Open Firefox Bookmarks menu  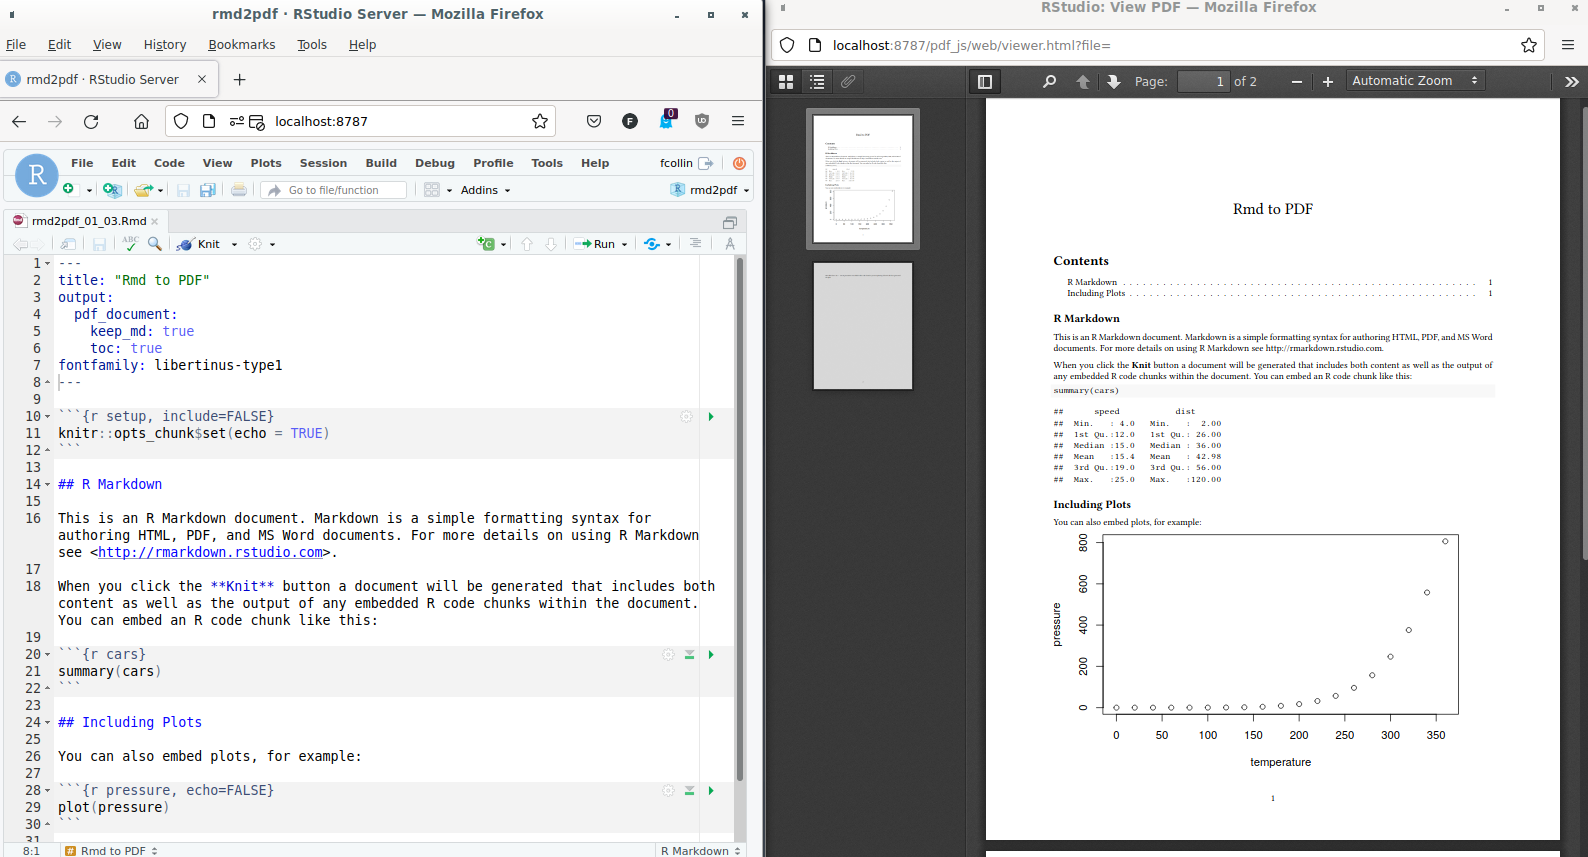point(241,45)
